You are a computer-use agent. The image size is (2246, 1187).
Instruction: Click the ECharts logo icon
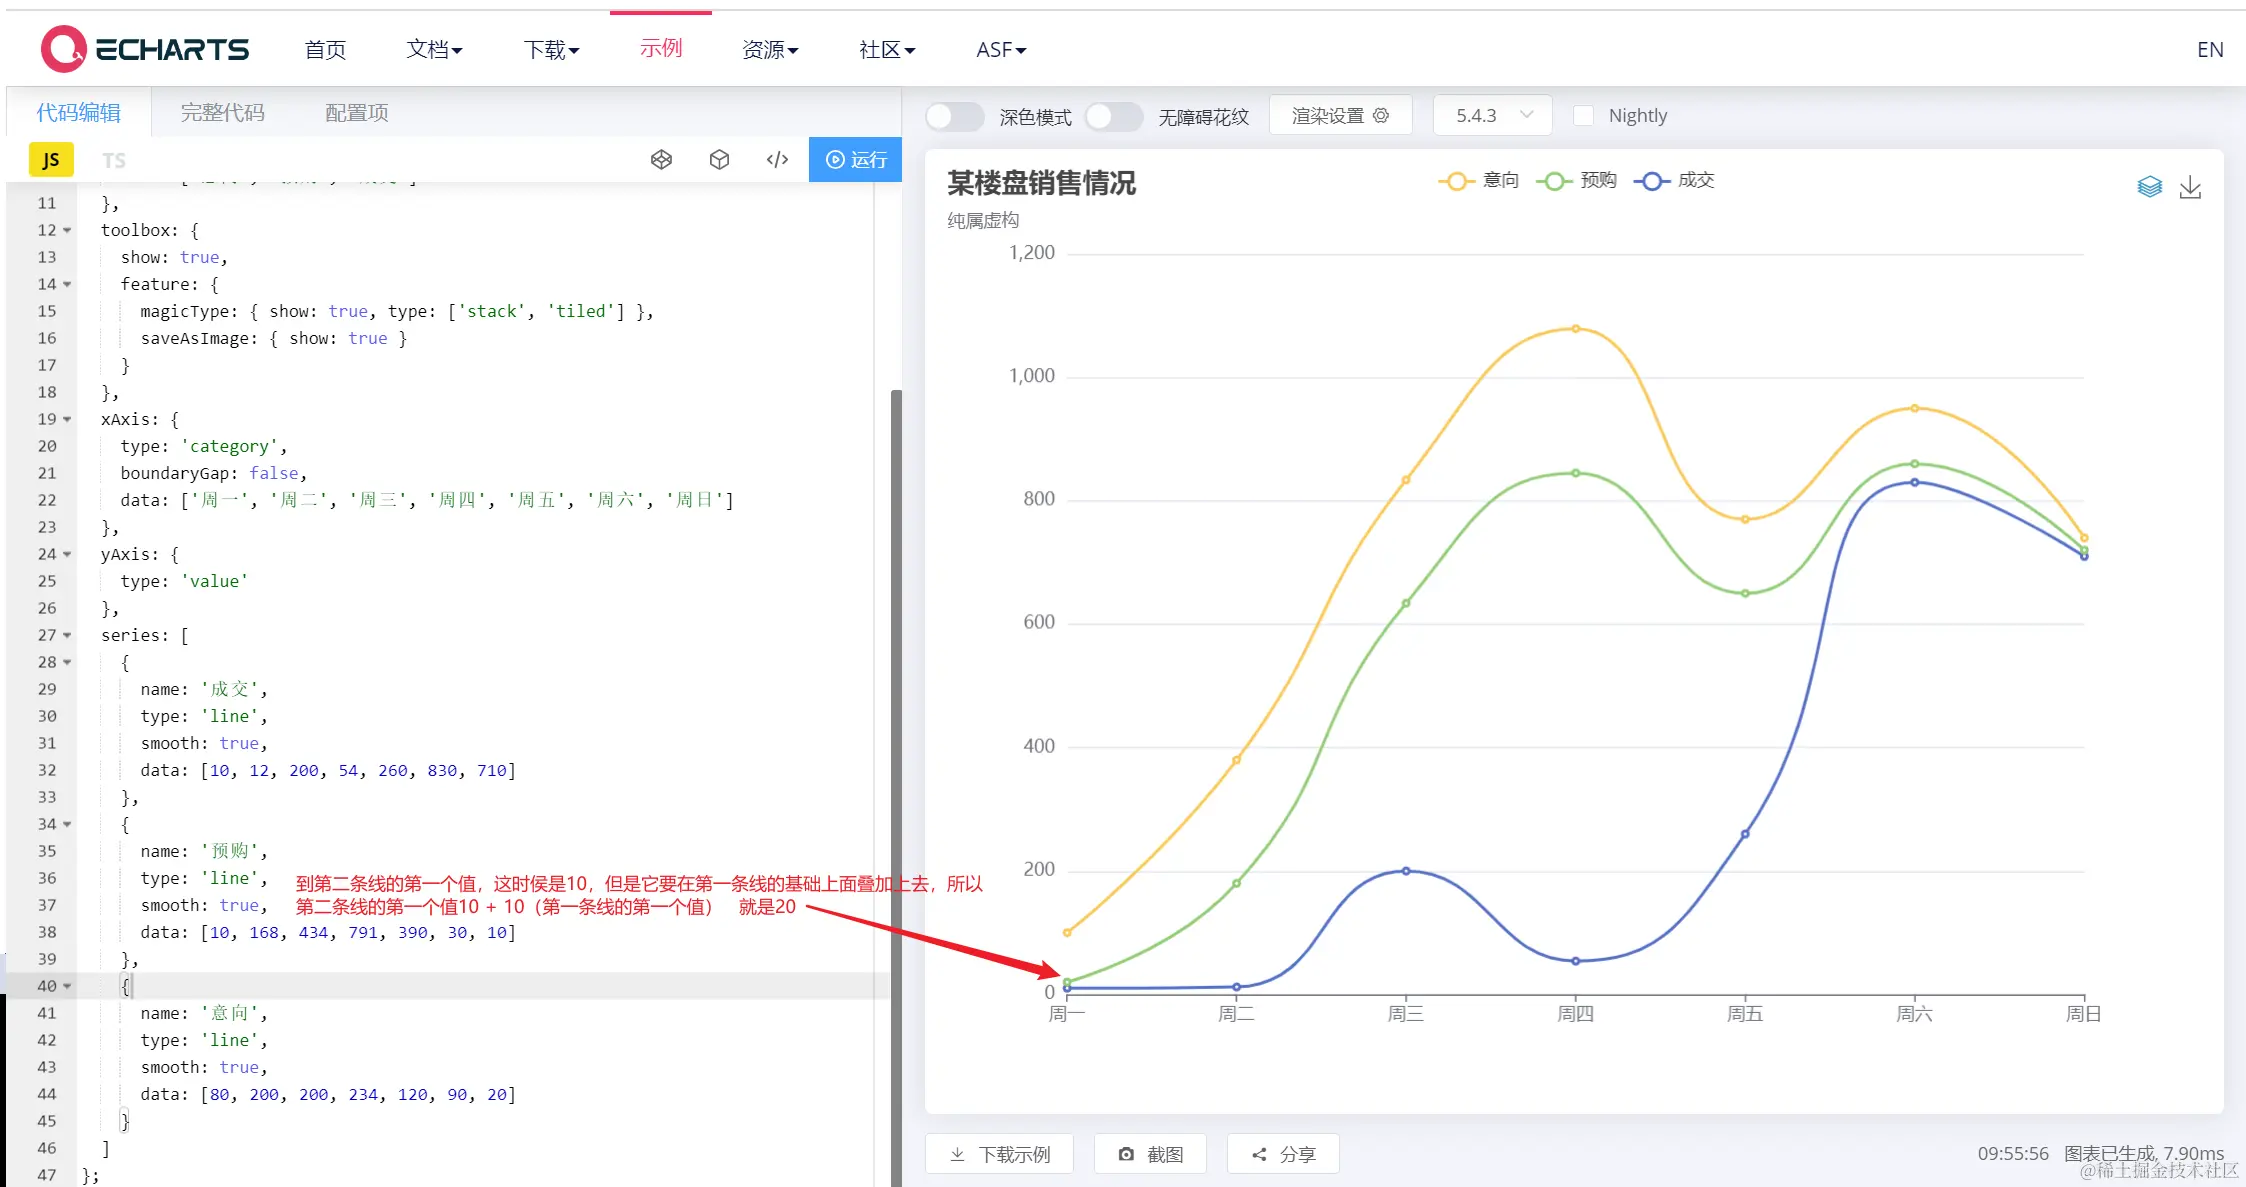pos(63,49)
